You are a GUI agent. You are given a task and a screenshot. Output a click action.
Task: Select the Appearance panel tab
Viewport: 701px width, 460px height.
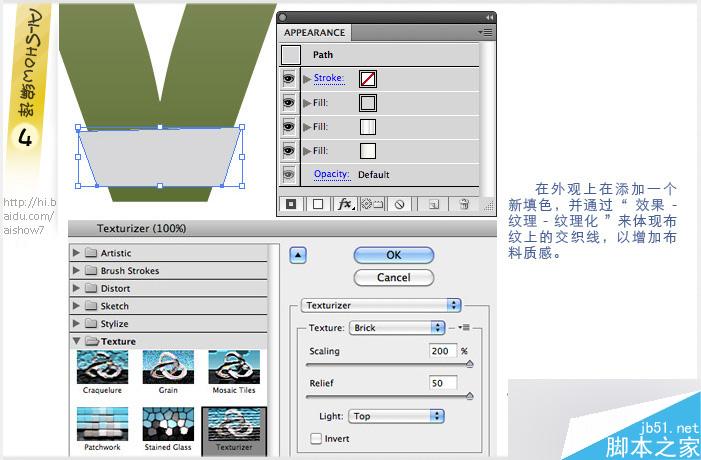[x=315, y=33]
